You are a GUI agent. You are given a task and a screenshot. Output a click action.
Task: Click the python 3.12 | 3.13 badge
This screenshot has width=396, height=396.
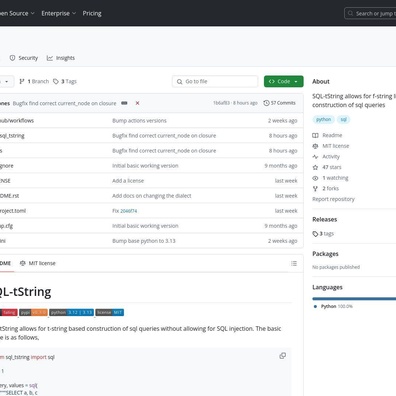pos(71,312)
